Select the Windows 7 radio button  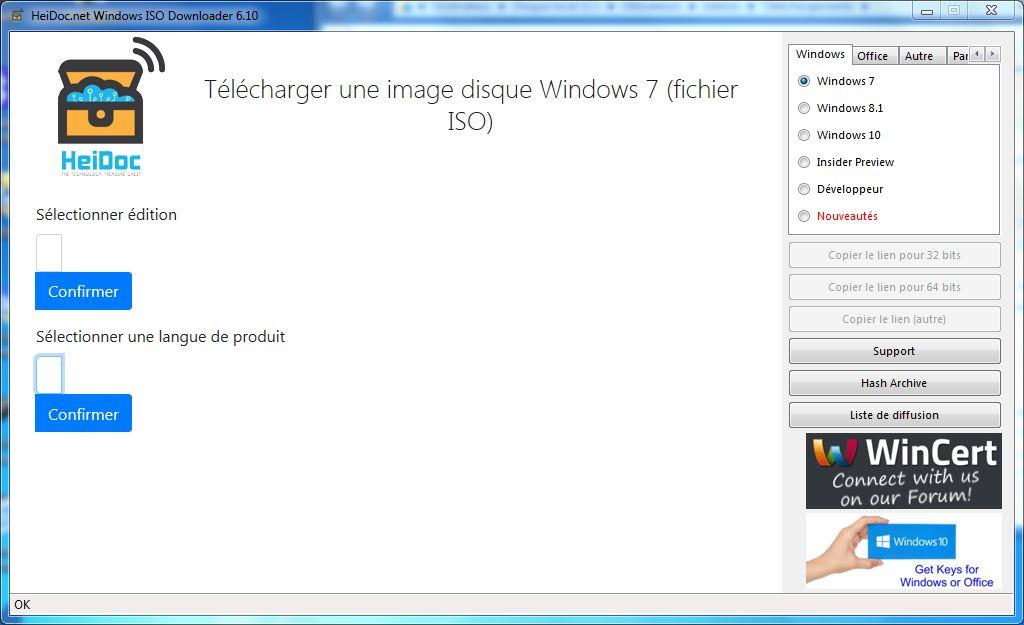pyautogui.click(x=804, y=81)
